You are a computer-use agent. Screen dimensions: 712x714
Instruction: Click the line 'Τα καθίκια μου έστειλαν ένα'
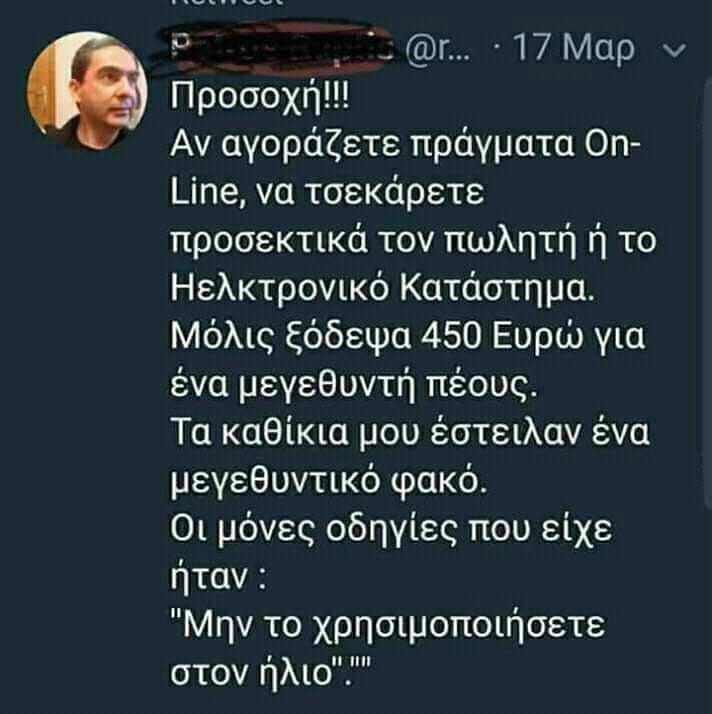pyautogui.click(x=410, y=432)
